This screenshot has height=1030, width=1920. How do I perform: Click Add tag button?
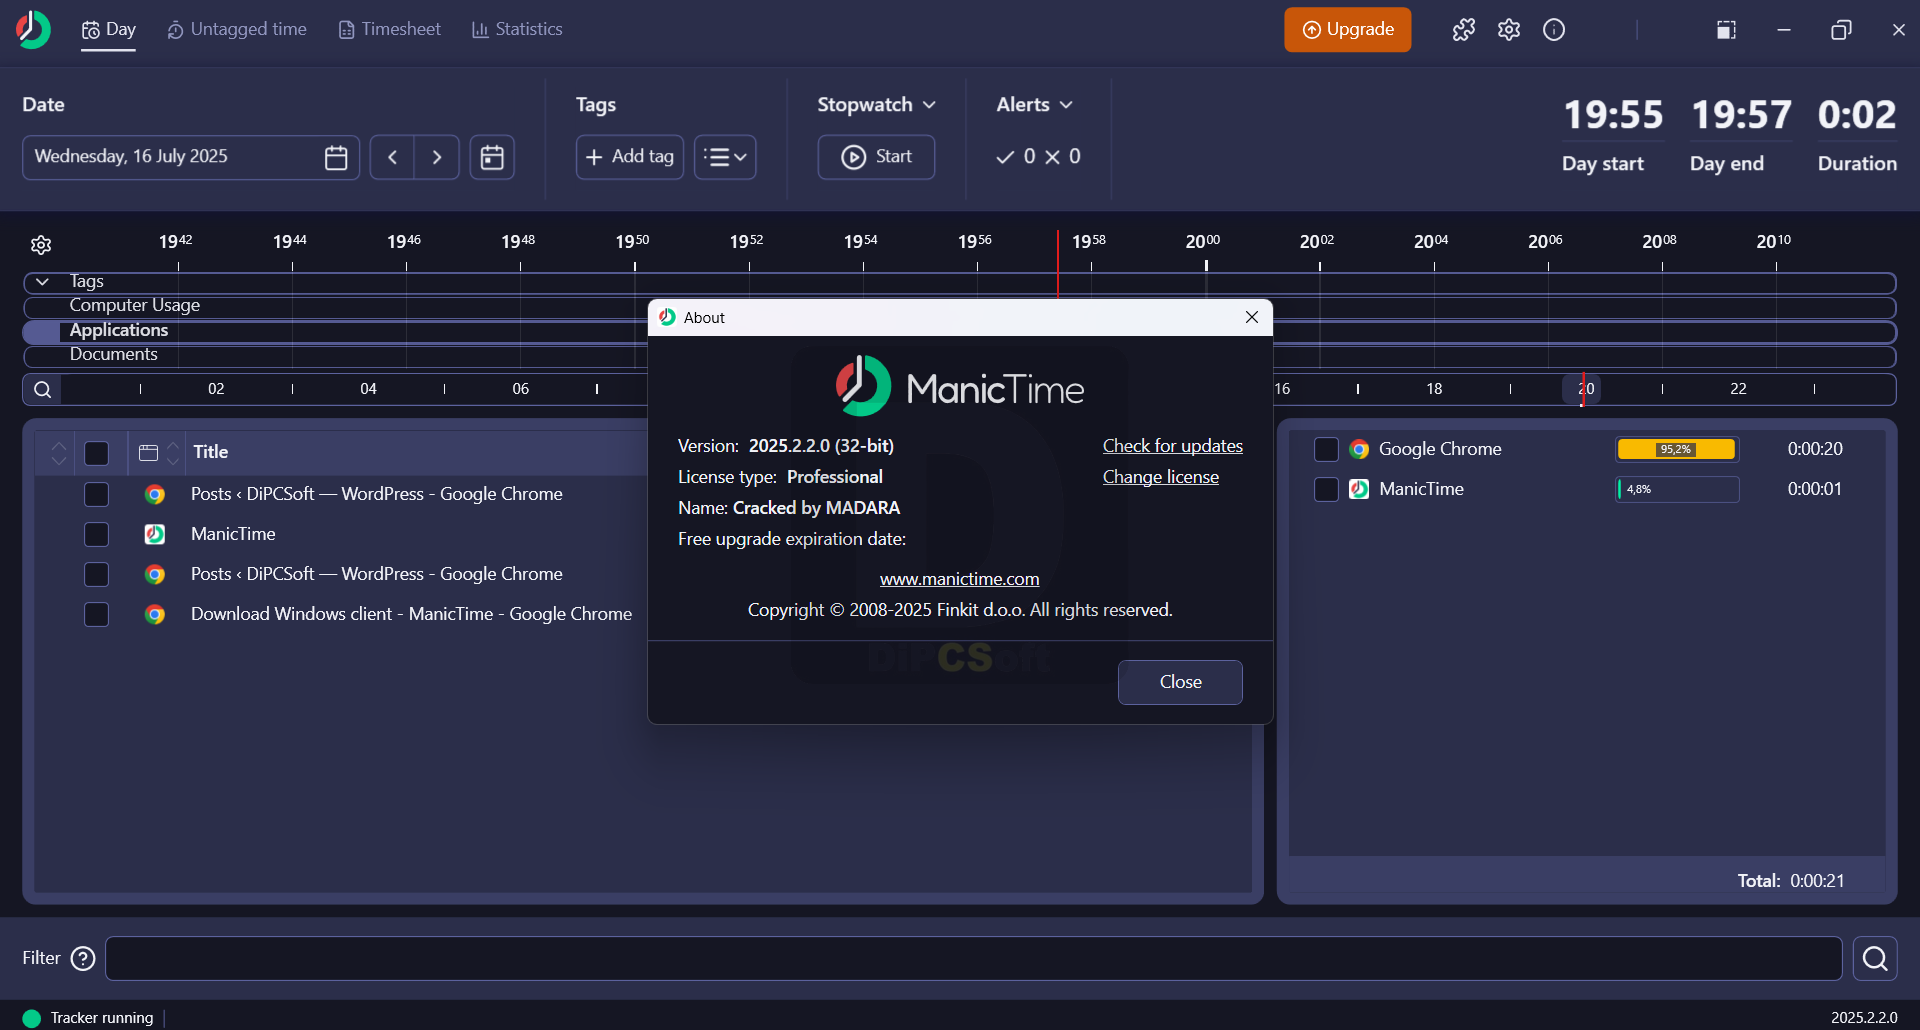coord(629,157)
